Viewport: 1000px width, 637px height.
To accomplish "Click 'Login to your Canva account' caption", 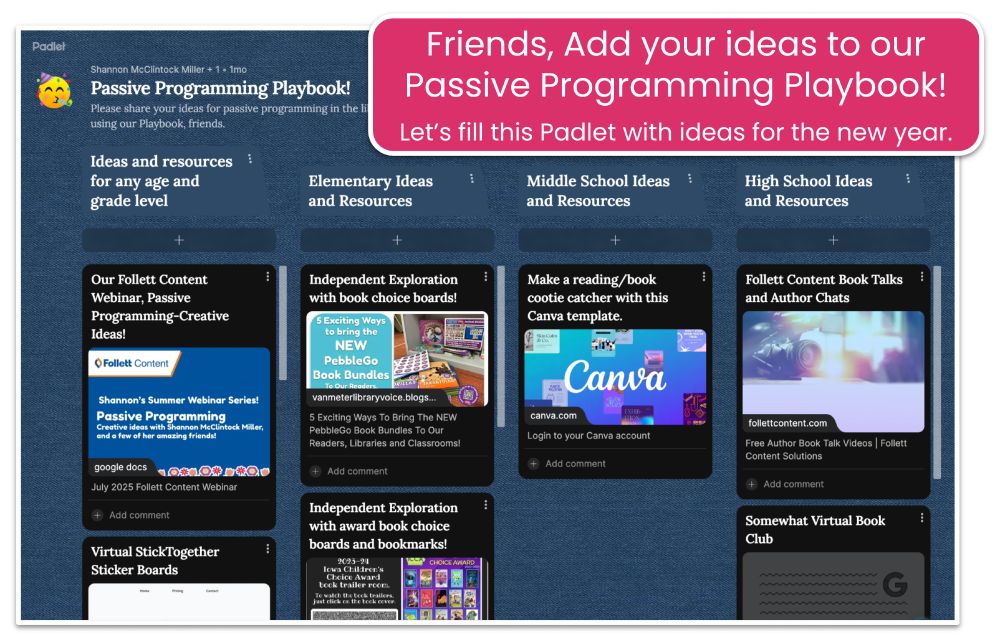I will (x=589, y=436).
